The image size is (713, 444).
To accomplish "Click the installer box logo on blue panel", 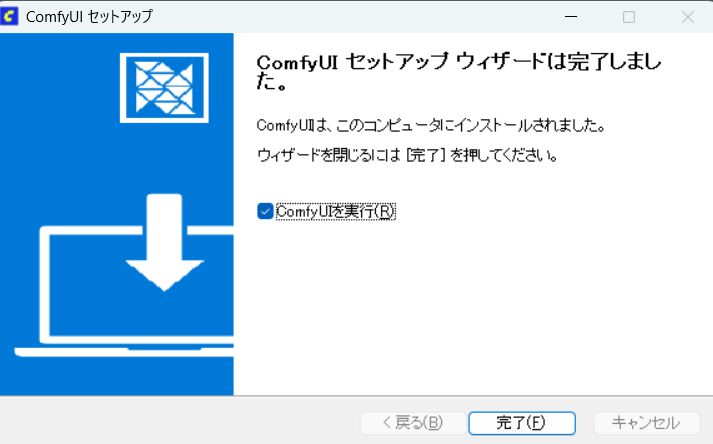I will click(164, 88).
